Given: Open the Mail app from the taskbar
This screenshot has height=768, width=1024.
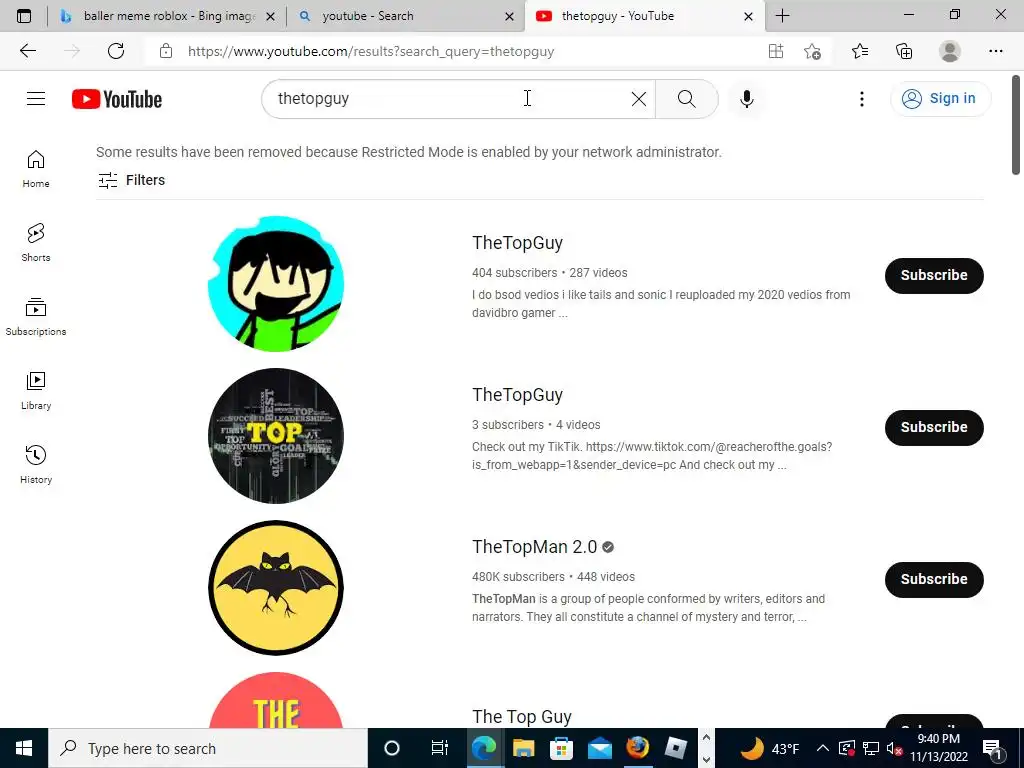Looking at the screenshot, I should (x=600, y=748).
